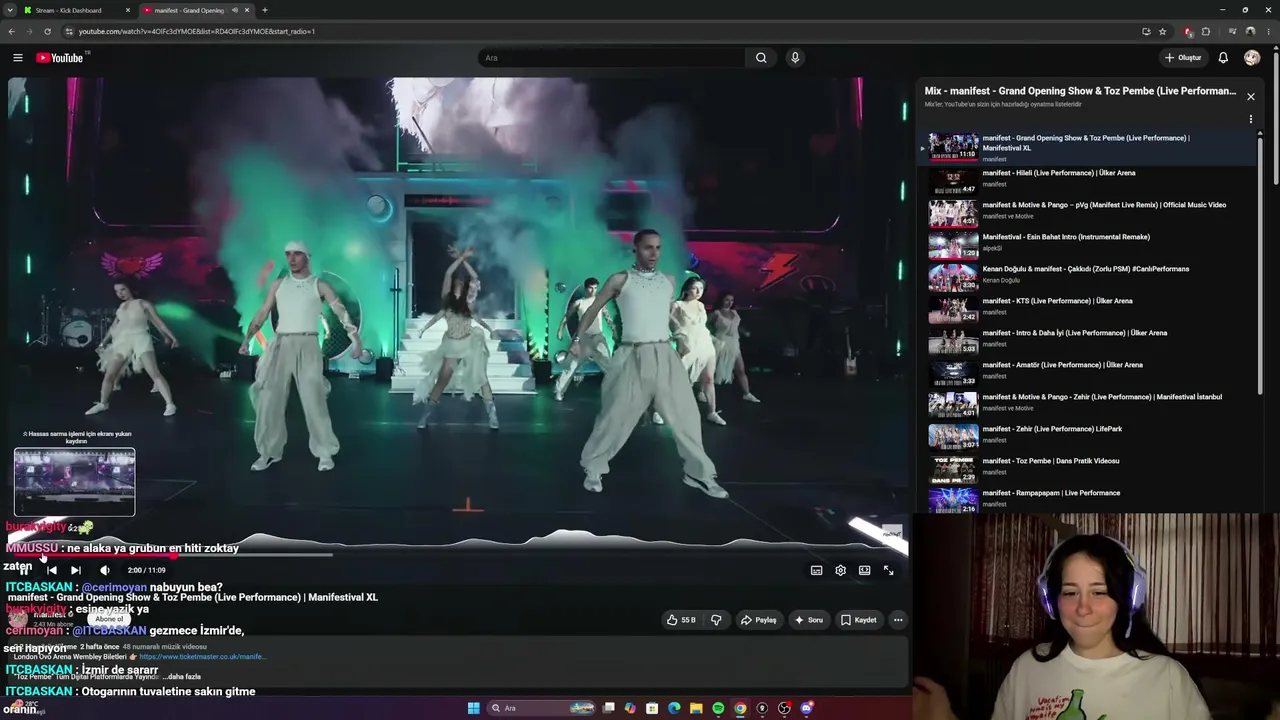Open the YouTube guide hamburger menu
This screenshot has height=720, width=1280.
click(x=17, y=58)
